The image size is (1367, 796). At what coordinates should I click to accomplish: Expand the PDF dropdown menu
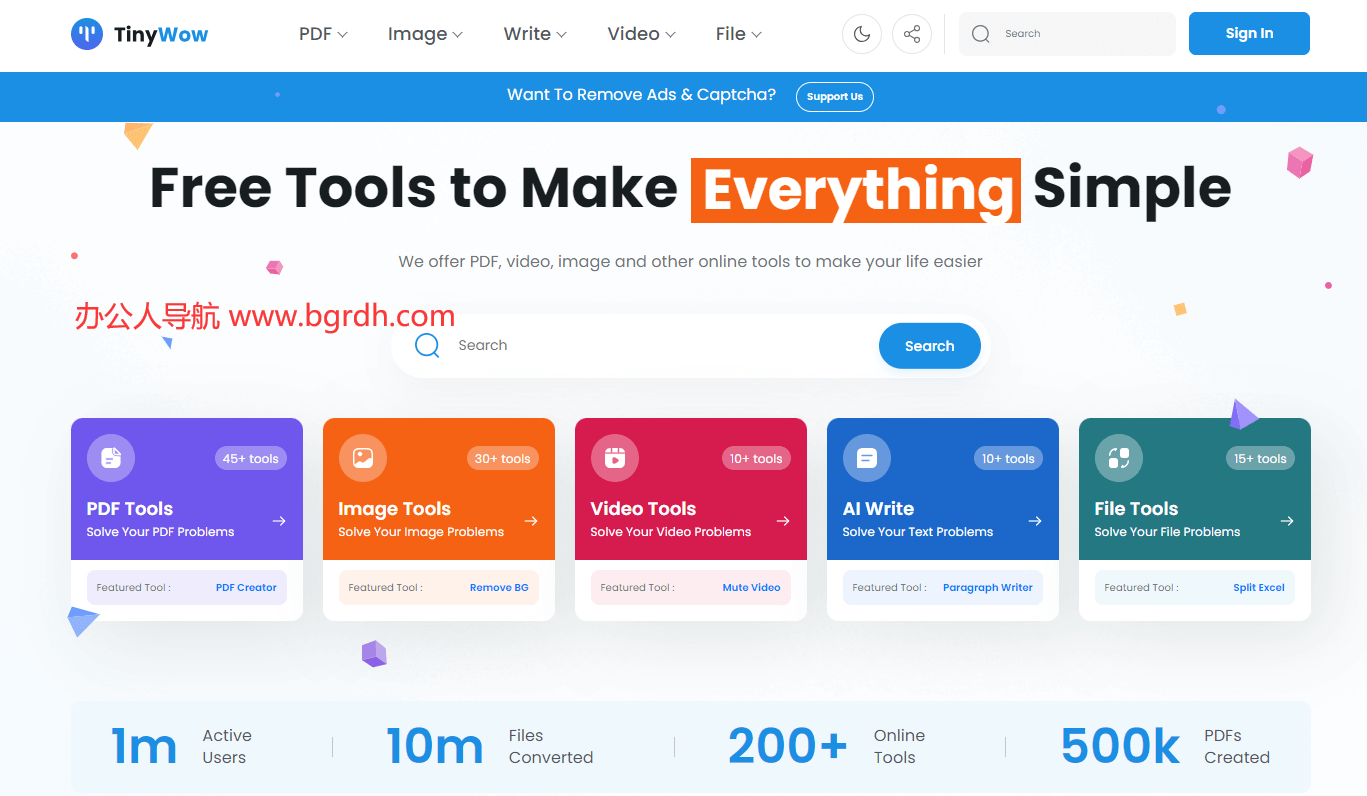323,34
